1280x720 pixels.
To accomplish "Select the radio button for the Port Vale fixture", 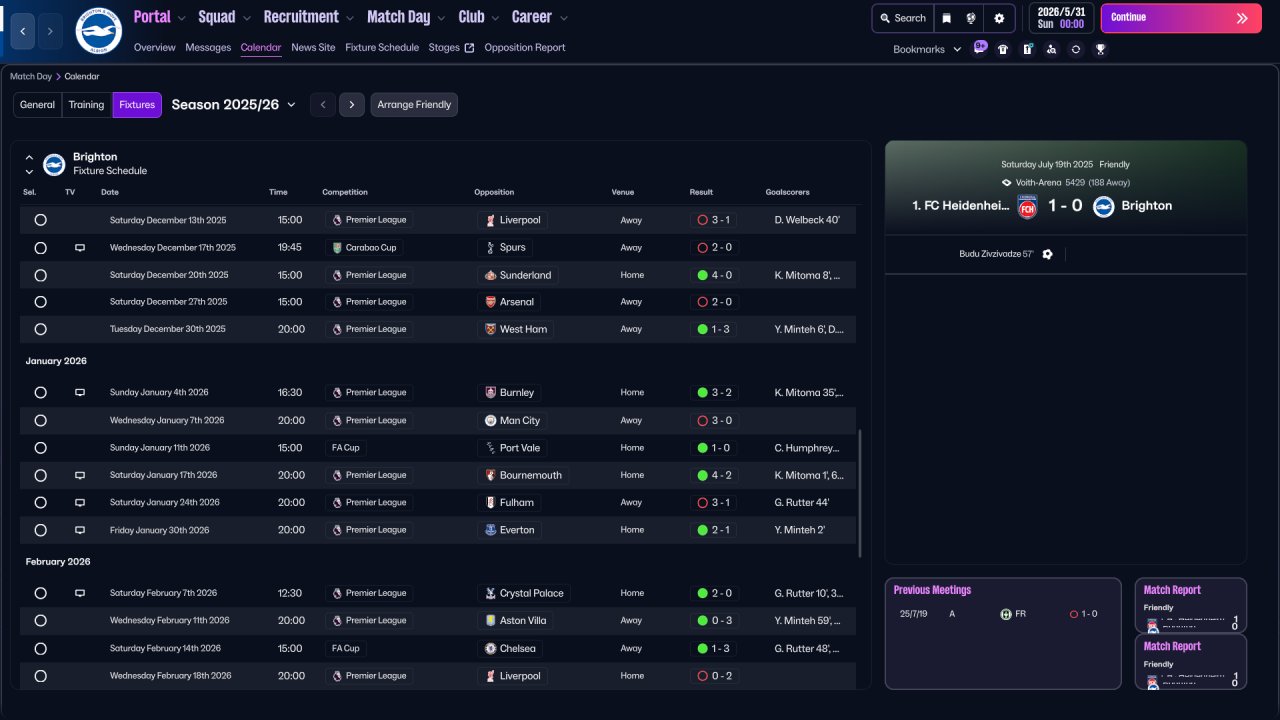I will 40,448.
